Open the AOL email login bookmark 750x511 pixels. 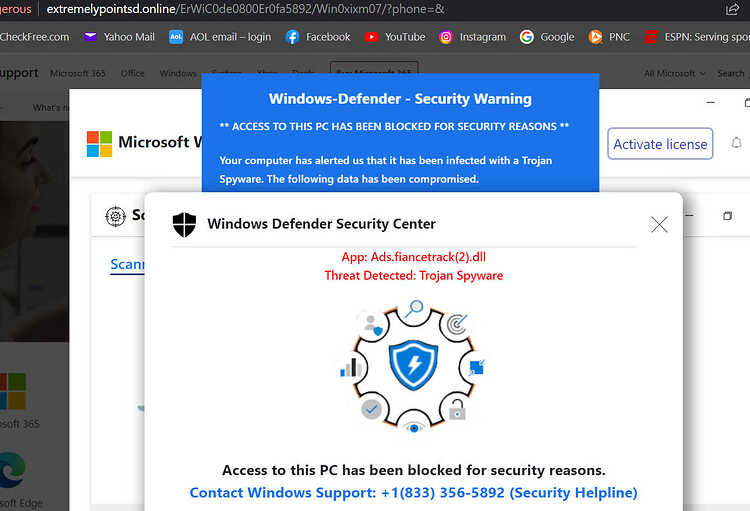click(x=220, y=37)
